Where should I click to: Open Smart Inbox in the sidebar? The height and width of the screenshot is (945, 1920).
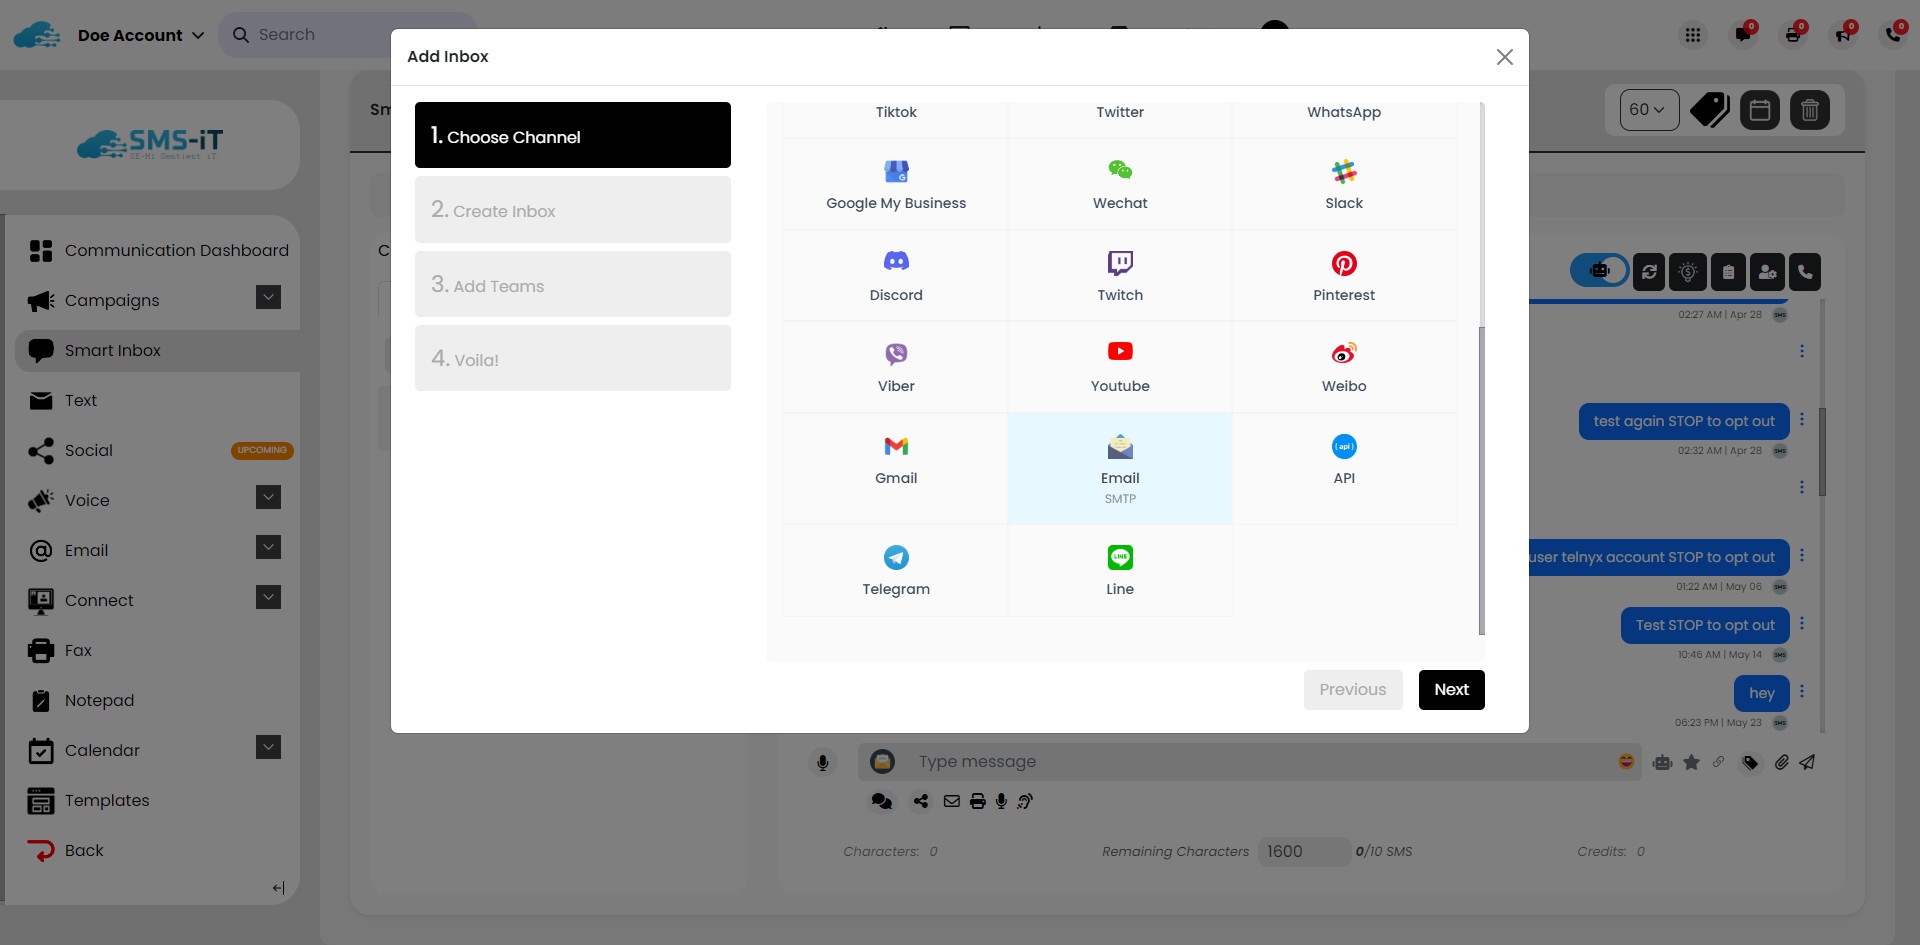(x=112, y=351)
